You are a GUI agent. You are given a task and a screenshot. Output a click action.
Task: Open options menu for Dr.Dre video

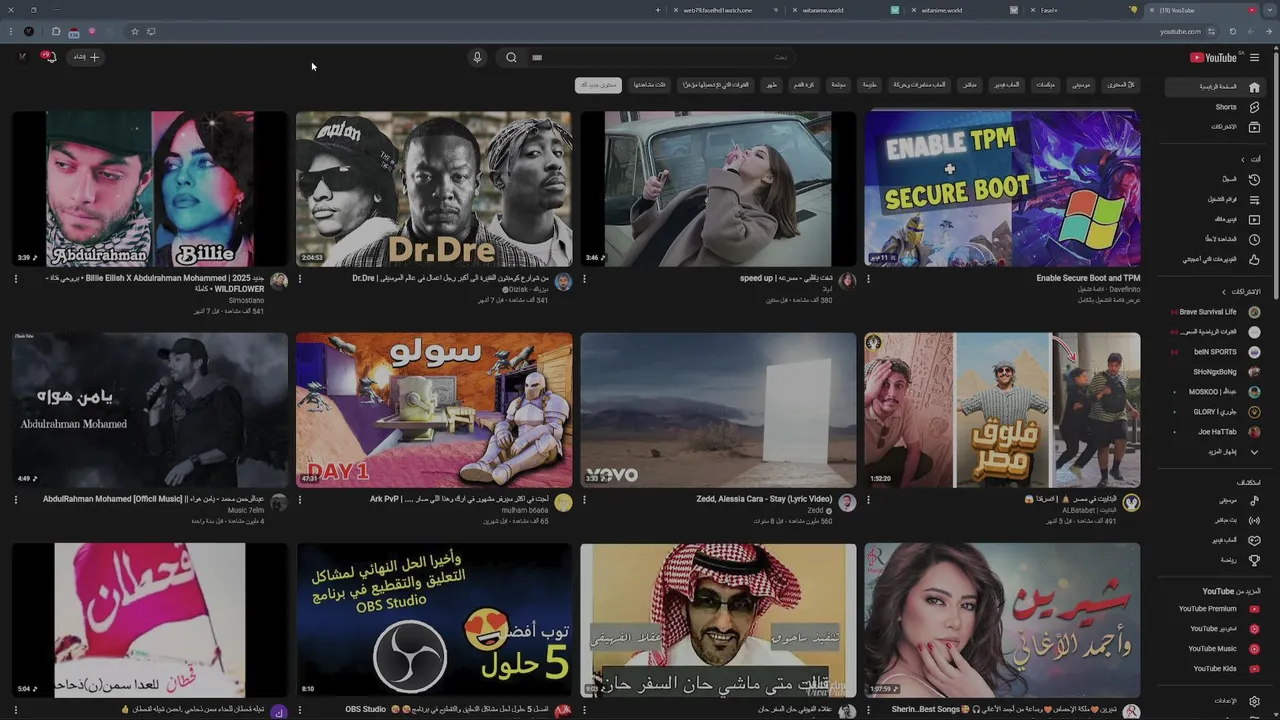point(300,279)
